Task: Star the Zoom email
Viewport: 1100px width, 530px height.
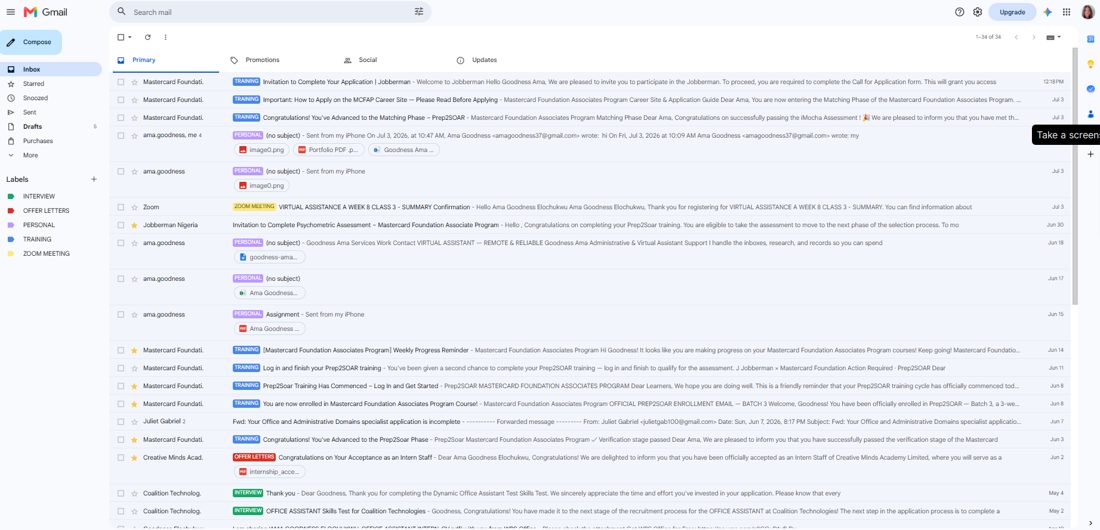Action: pyautogui.click(x=134, y=207)
